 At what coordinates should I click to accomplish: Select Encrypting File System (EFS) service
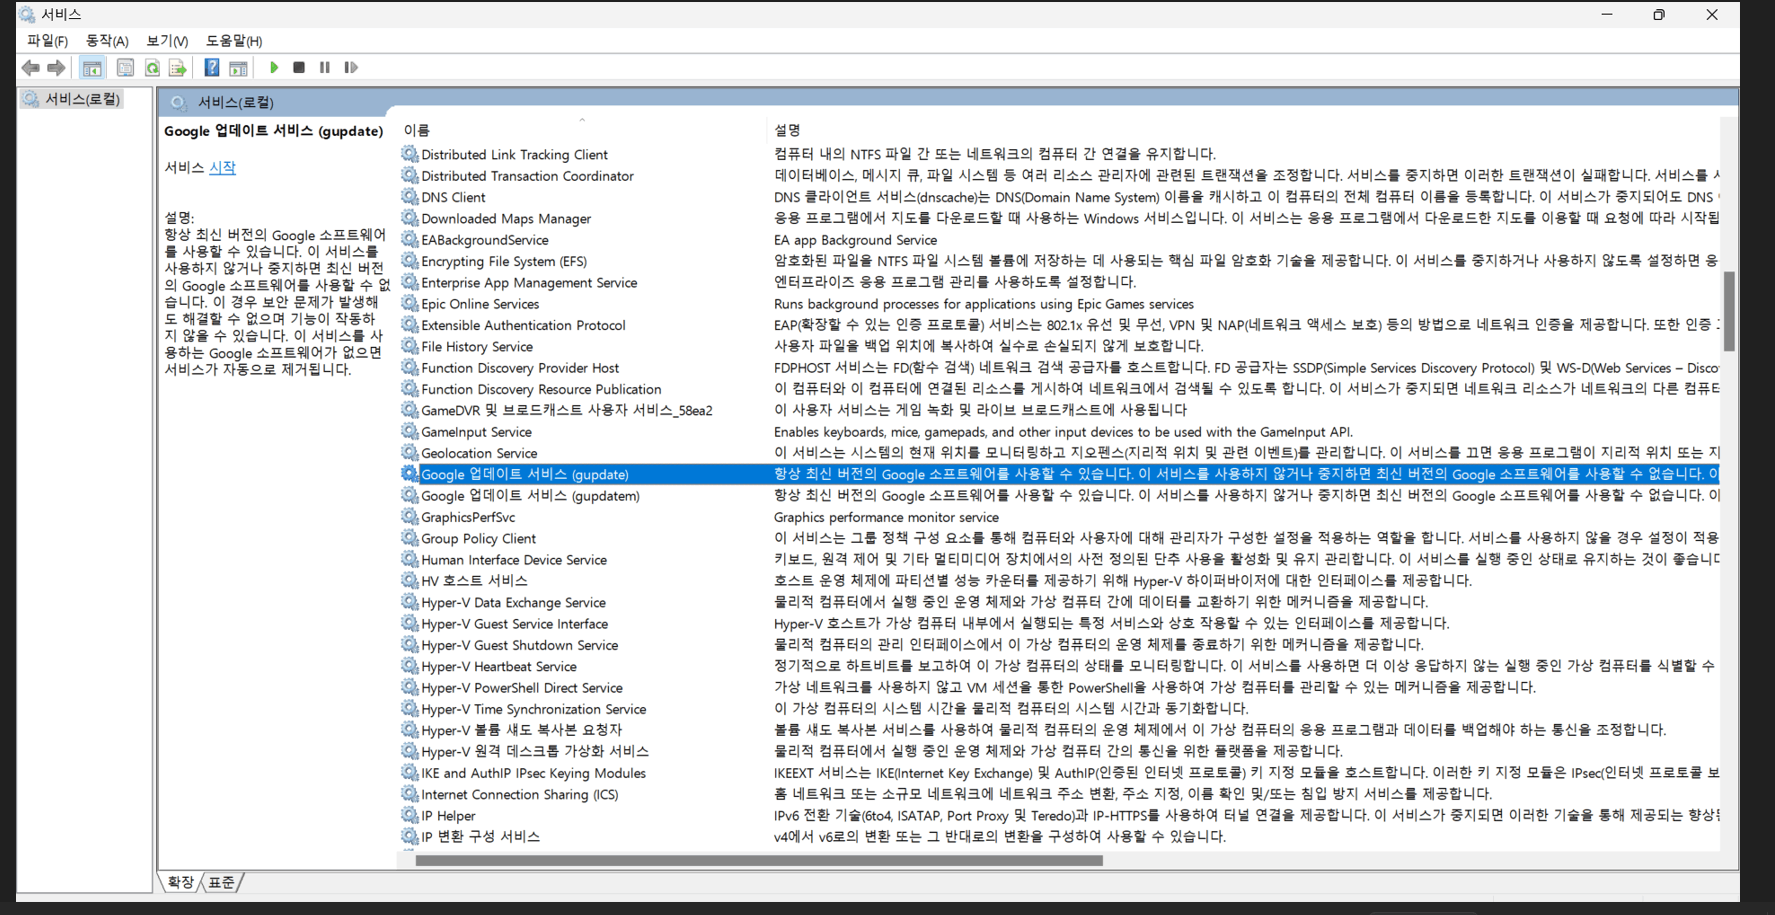point(1059,261)
